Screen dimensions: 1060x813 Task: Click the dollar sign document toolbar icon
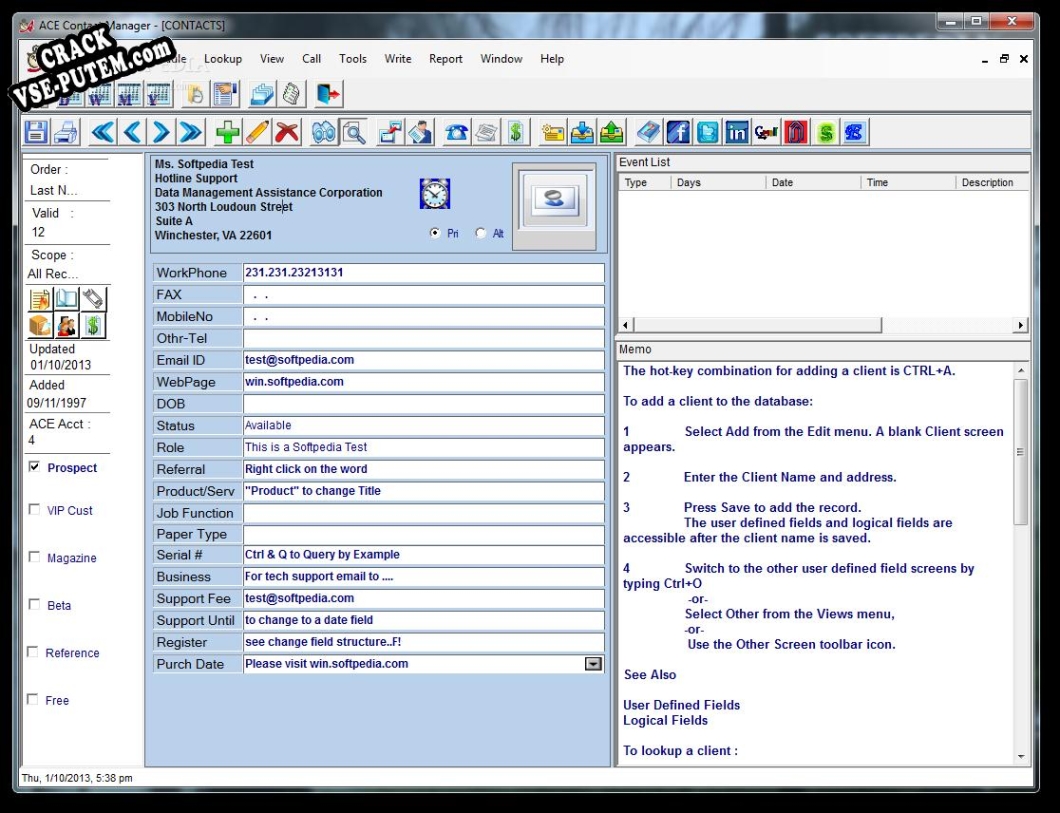(516, 132)
